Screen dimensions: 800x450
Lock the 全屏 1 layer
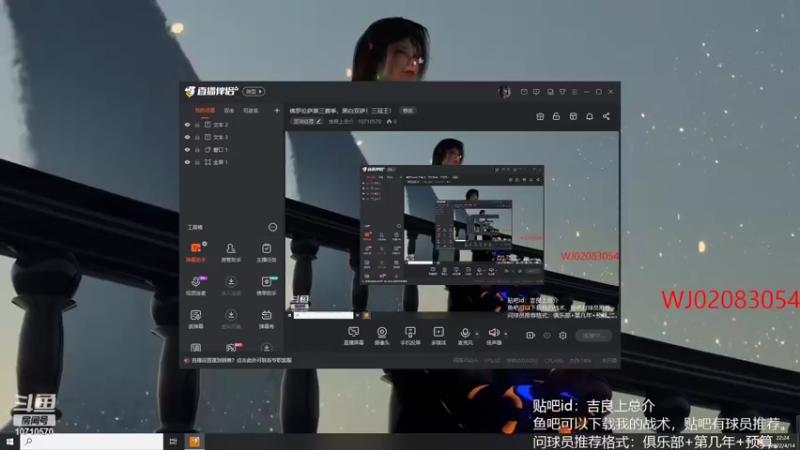pos(197,162)
